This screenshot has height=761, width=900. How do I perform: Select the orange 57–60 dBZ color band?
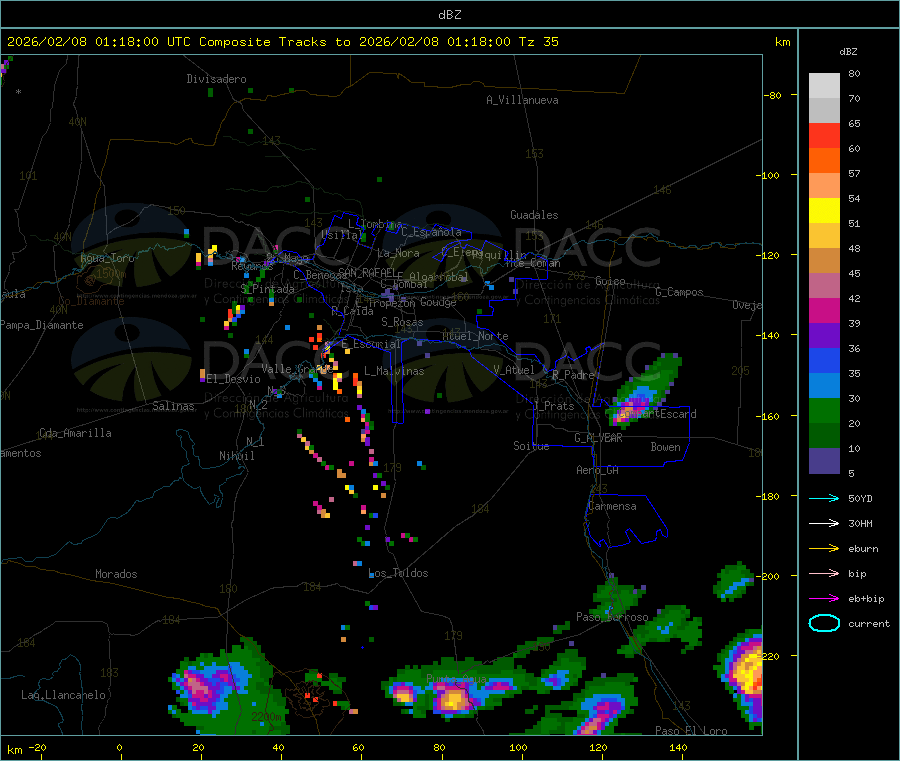point(824,161)
